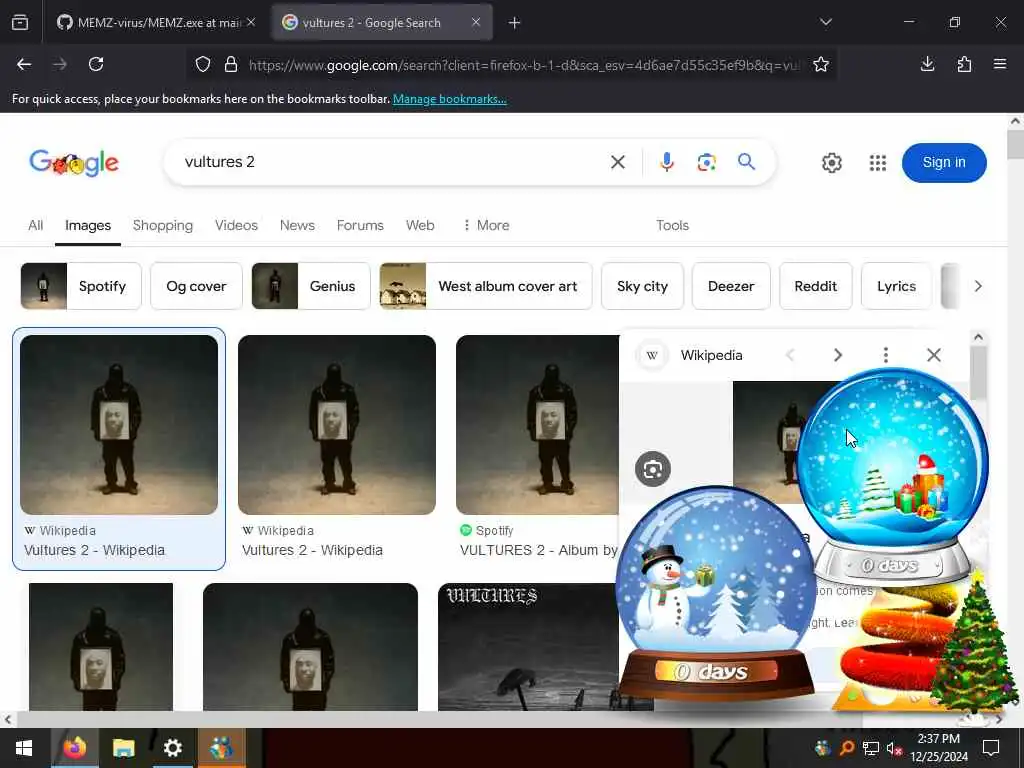The width and height of the screenshot is (1024, 768).
Task: Open the Firefox View icon in the tab strip
Action: click(x=20, y=23)
